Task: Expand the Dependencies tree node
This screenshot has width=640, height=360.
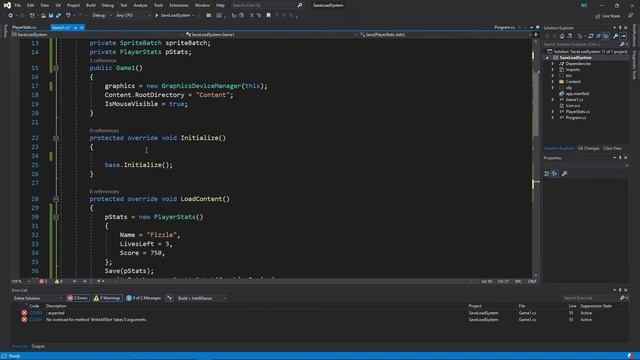Action: pyautogui.click(x=553, y=64)
